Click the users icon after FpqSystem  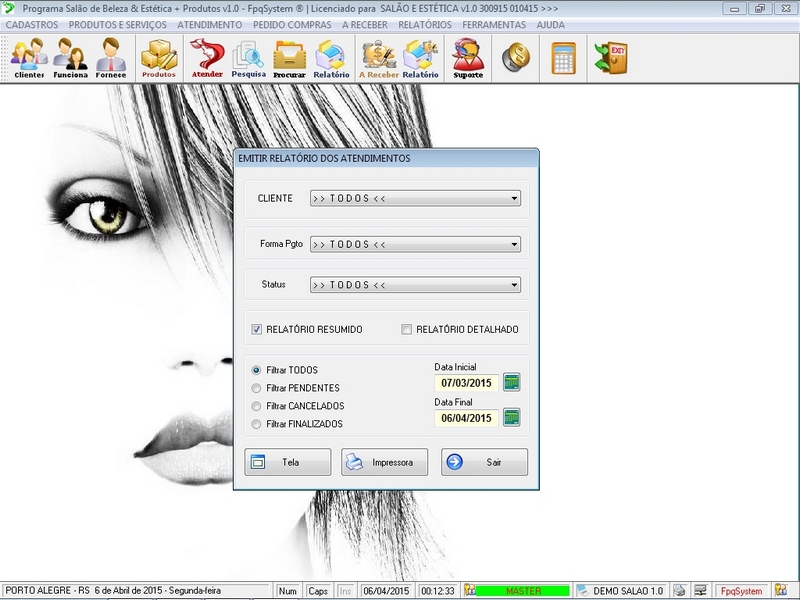tap(781, 590)
